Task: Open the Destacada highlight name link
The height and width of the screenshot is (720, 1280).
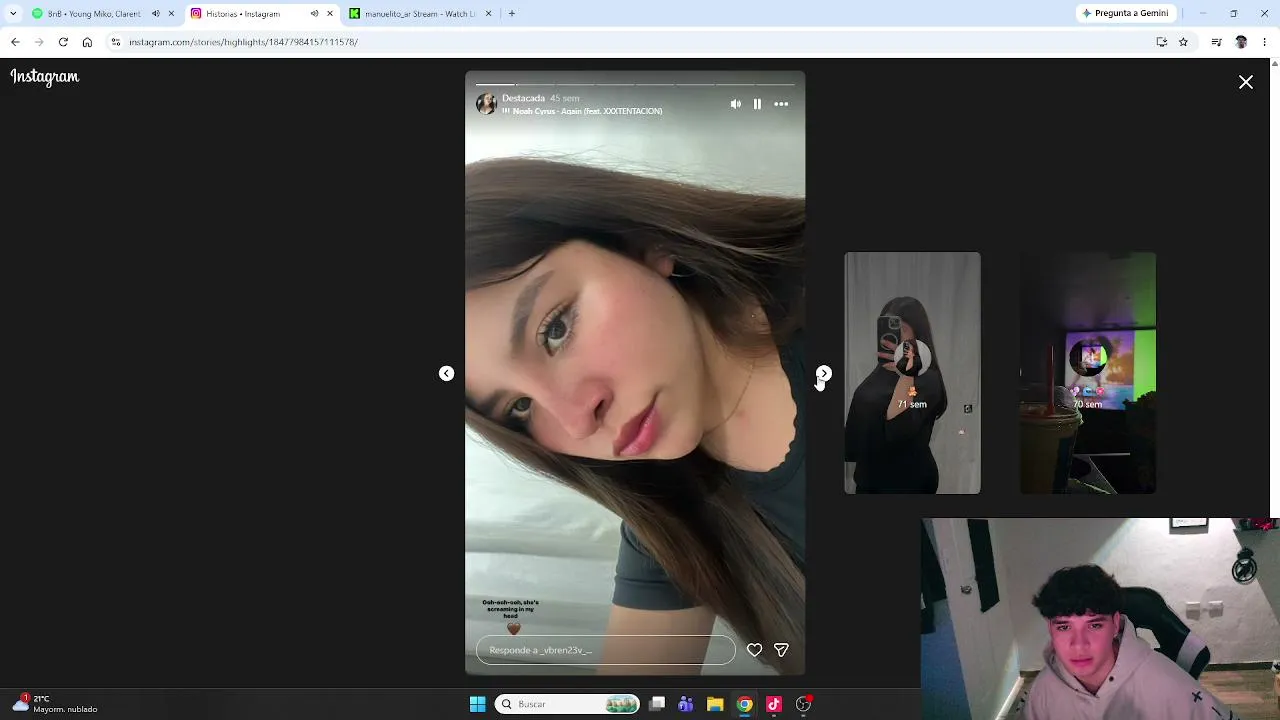Action: coord(523,98)
